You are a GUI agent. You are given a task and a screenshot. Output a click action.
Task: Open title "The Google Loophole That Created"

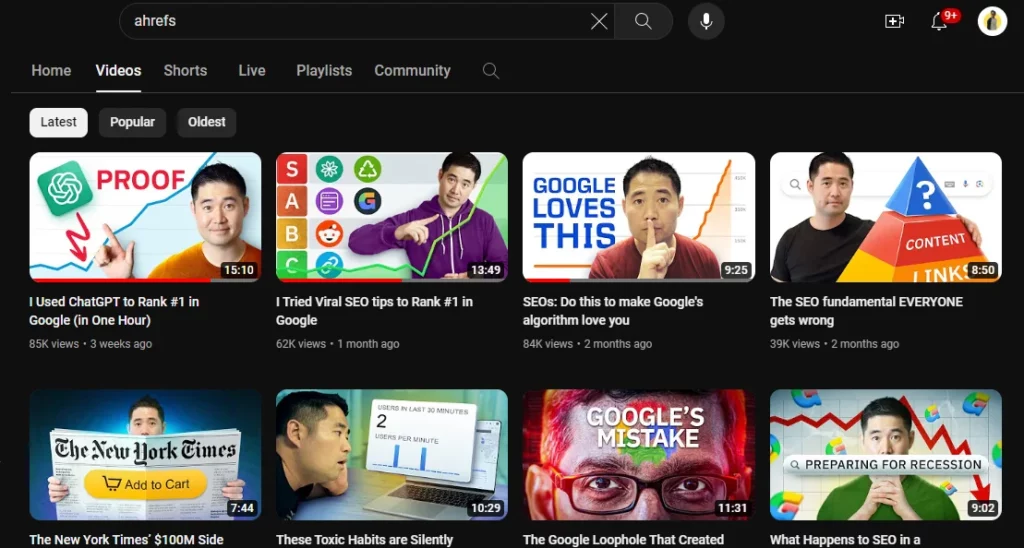[x=623, y=540]
